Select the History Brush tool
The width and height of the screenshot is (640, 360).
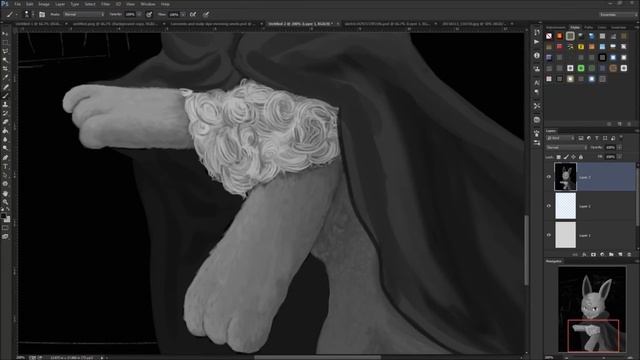[x=5, y=113]
